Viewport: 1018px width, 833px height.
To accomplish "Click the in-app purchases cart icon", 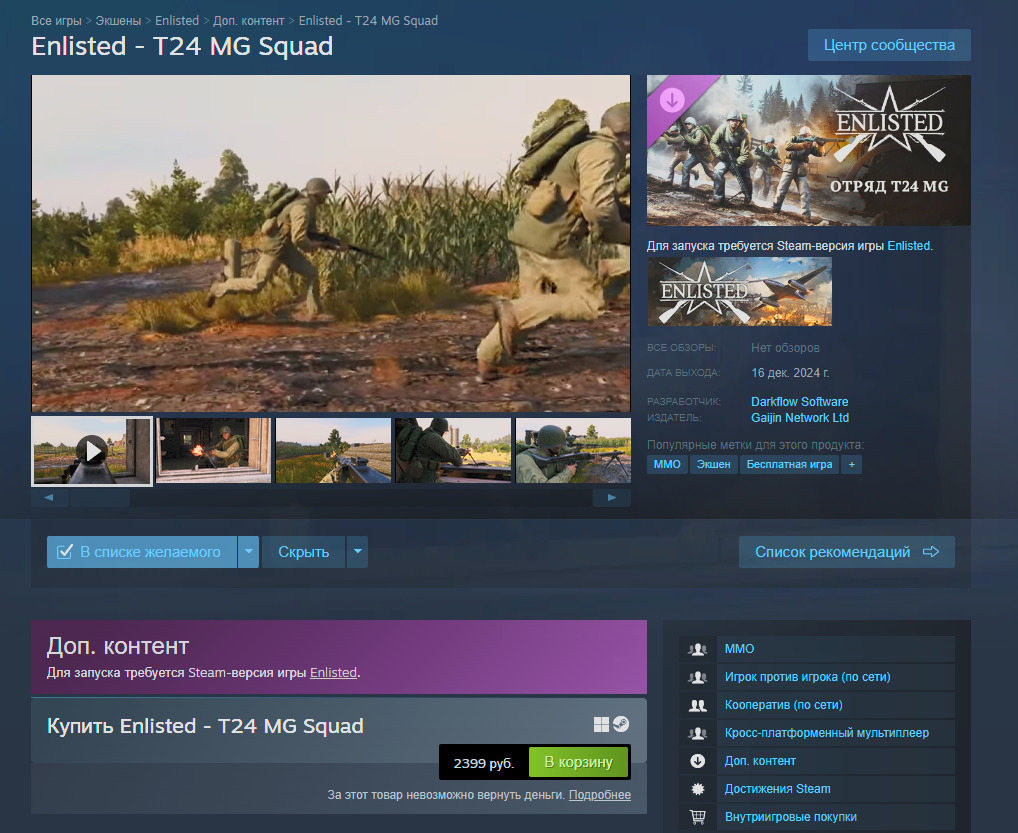I will coord(697,817).
